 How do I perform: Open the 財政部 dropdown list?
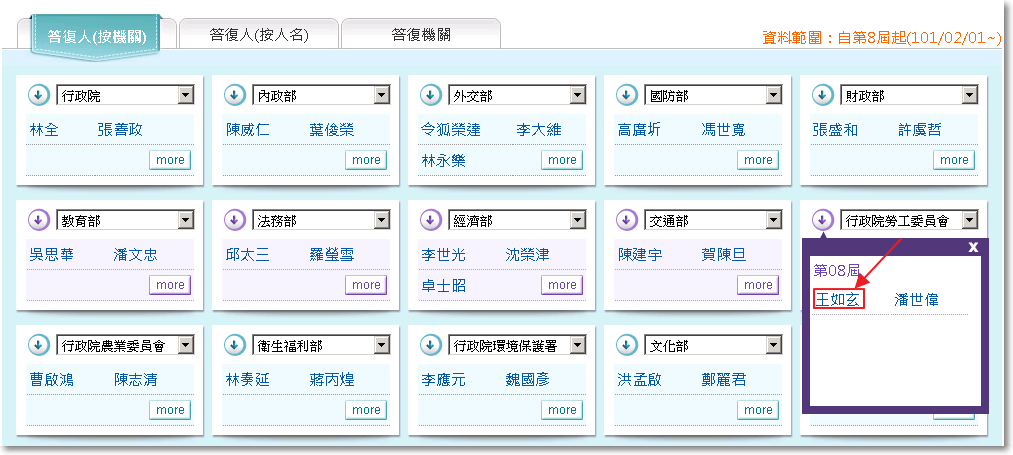tap(968, 96)
